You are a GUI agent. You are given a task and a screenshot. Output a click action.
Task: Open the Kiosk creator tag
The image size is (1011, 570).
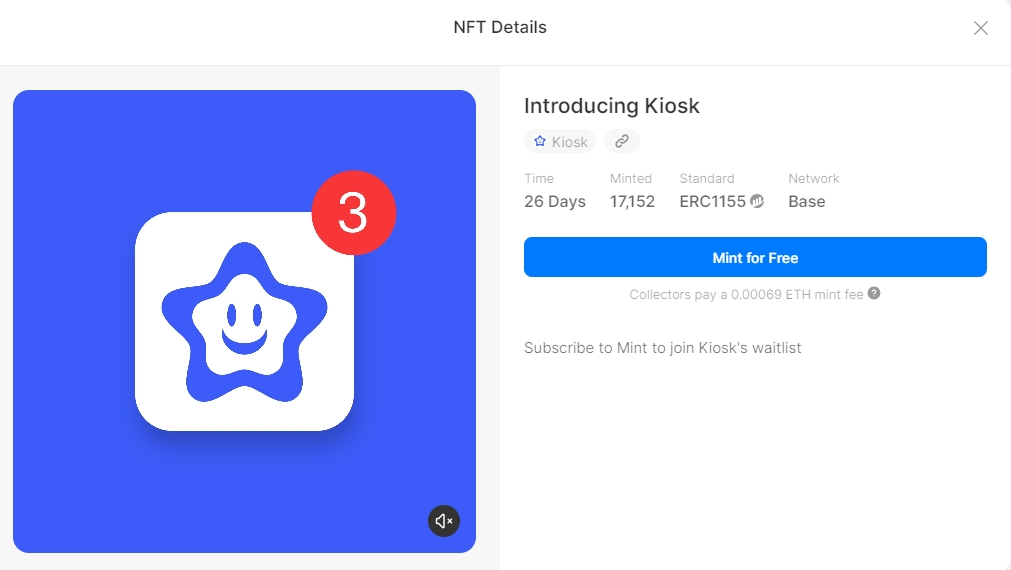(x=560, y=141)
